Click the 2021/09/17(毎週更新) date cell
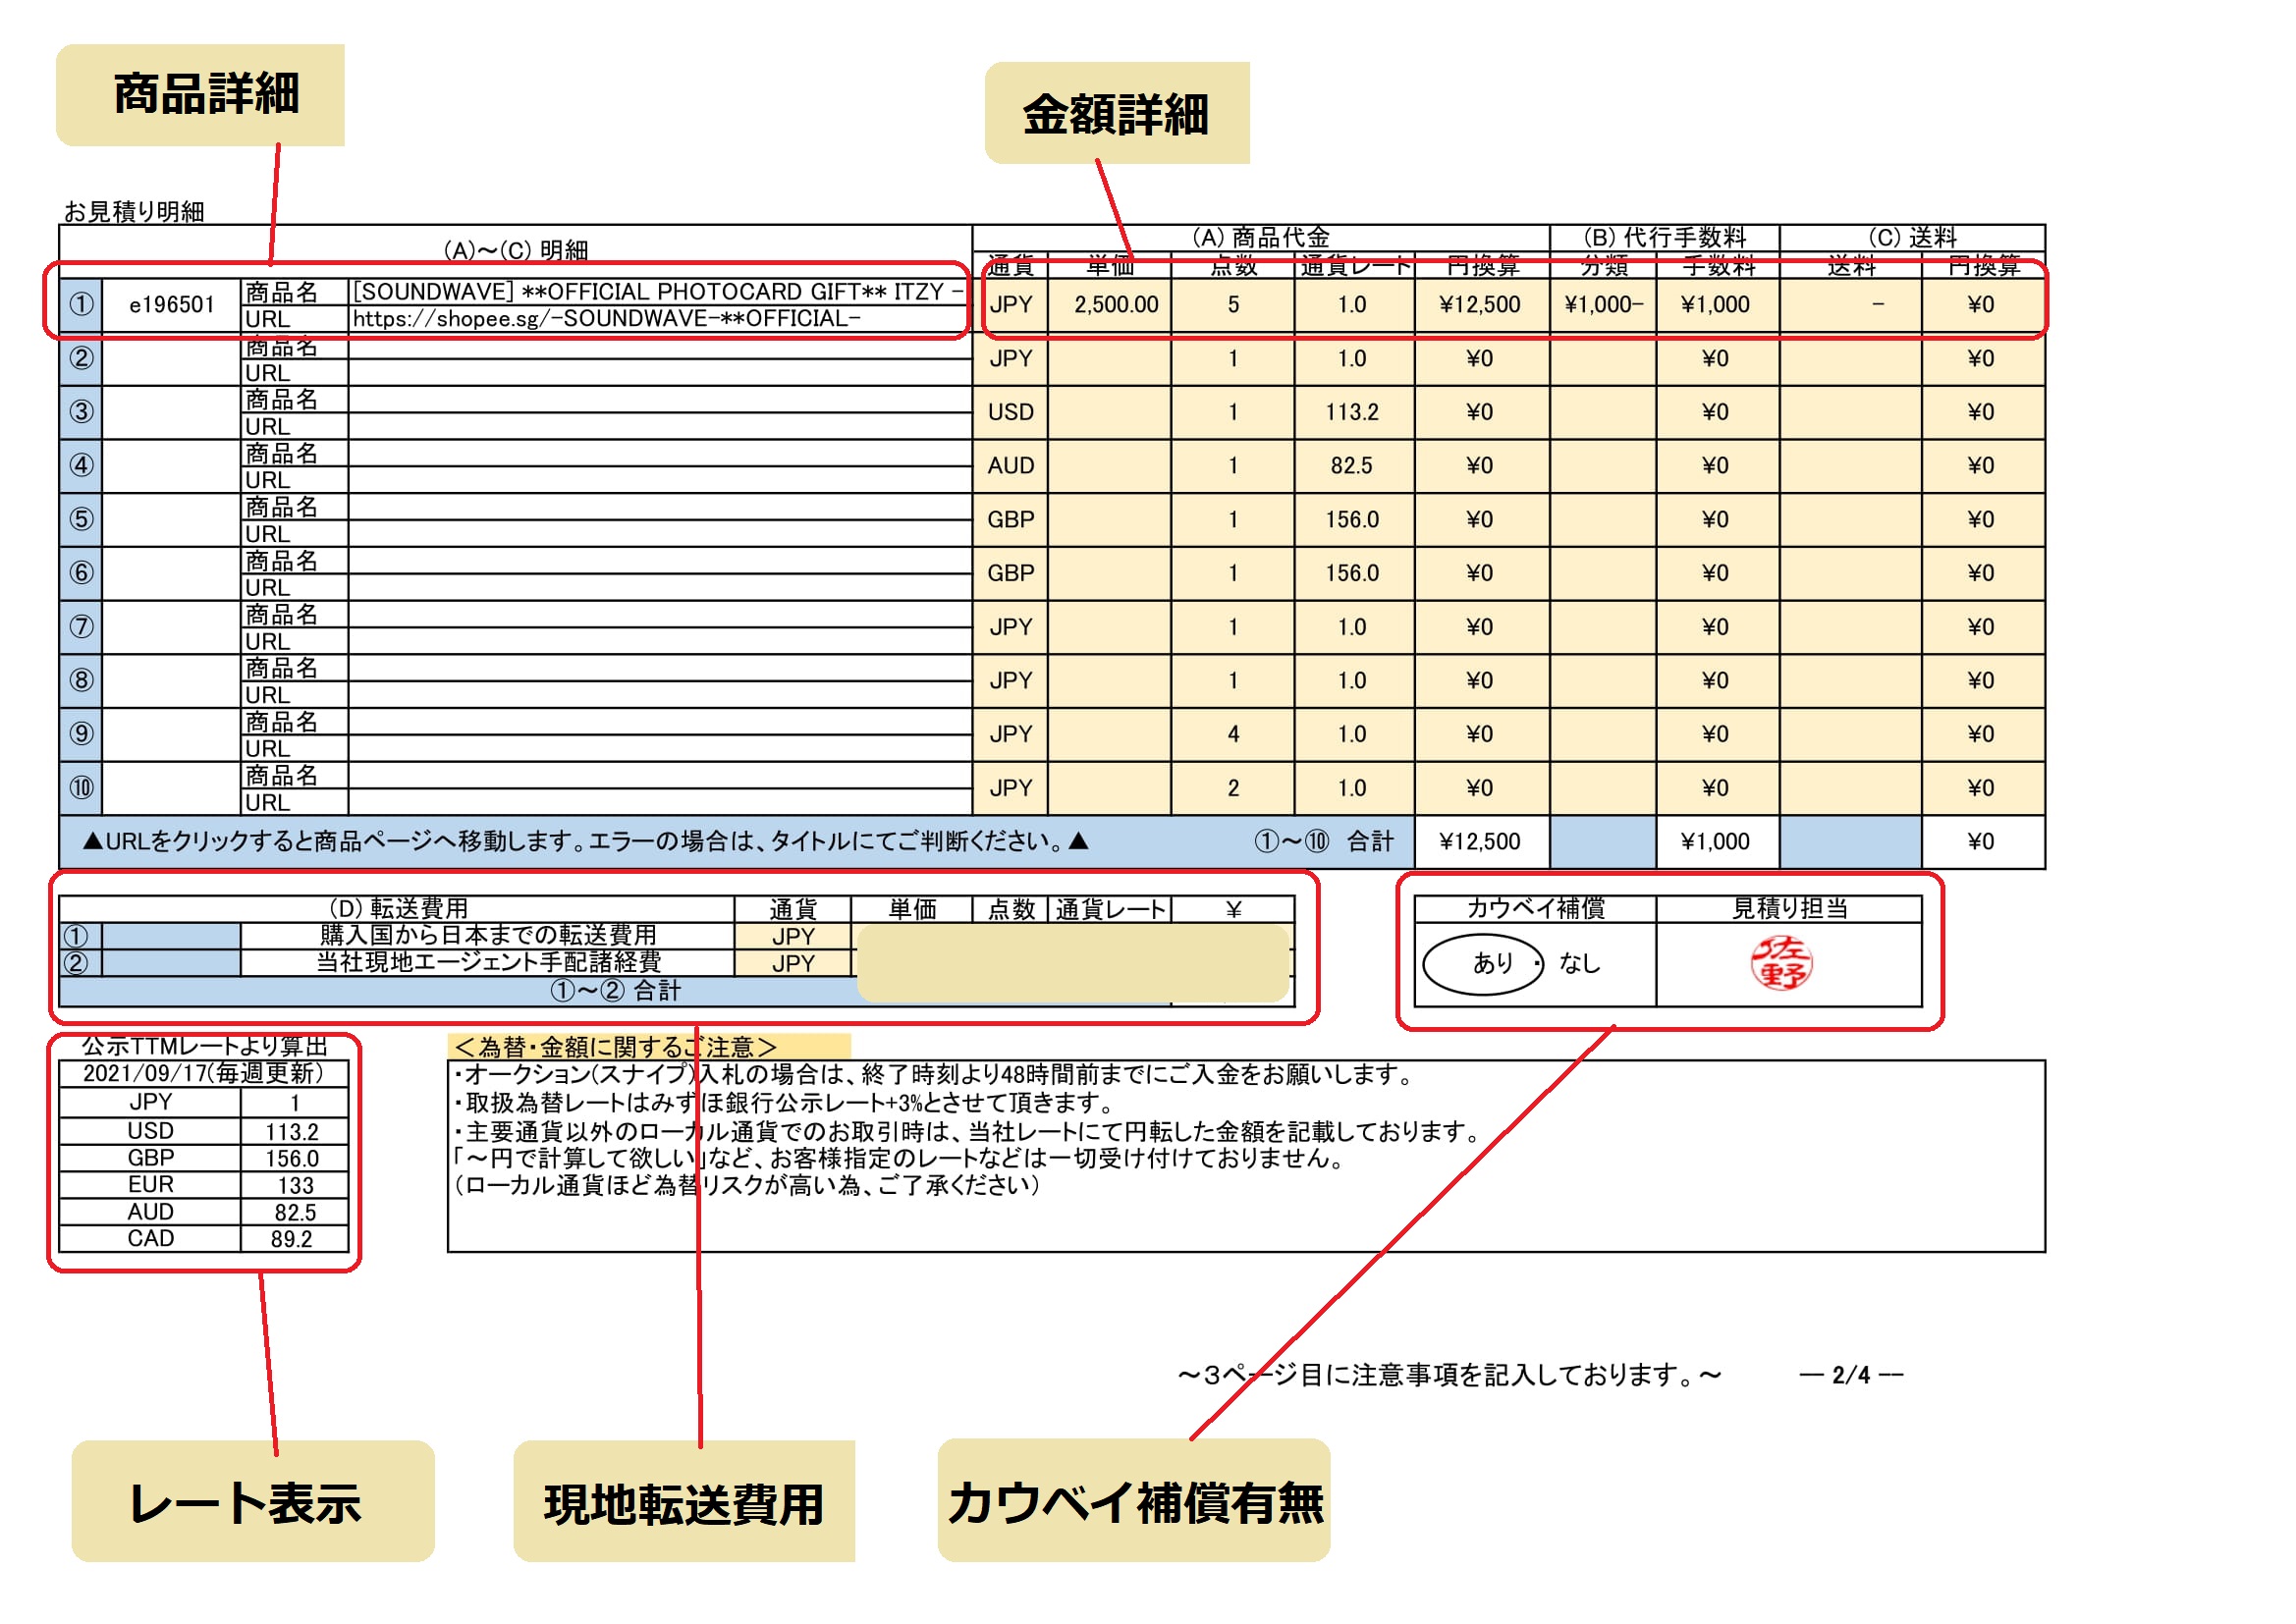 coord(204,1074)
